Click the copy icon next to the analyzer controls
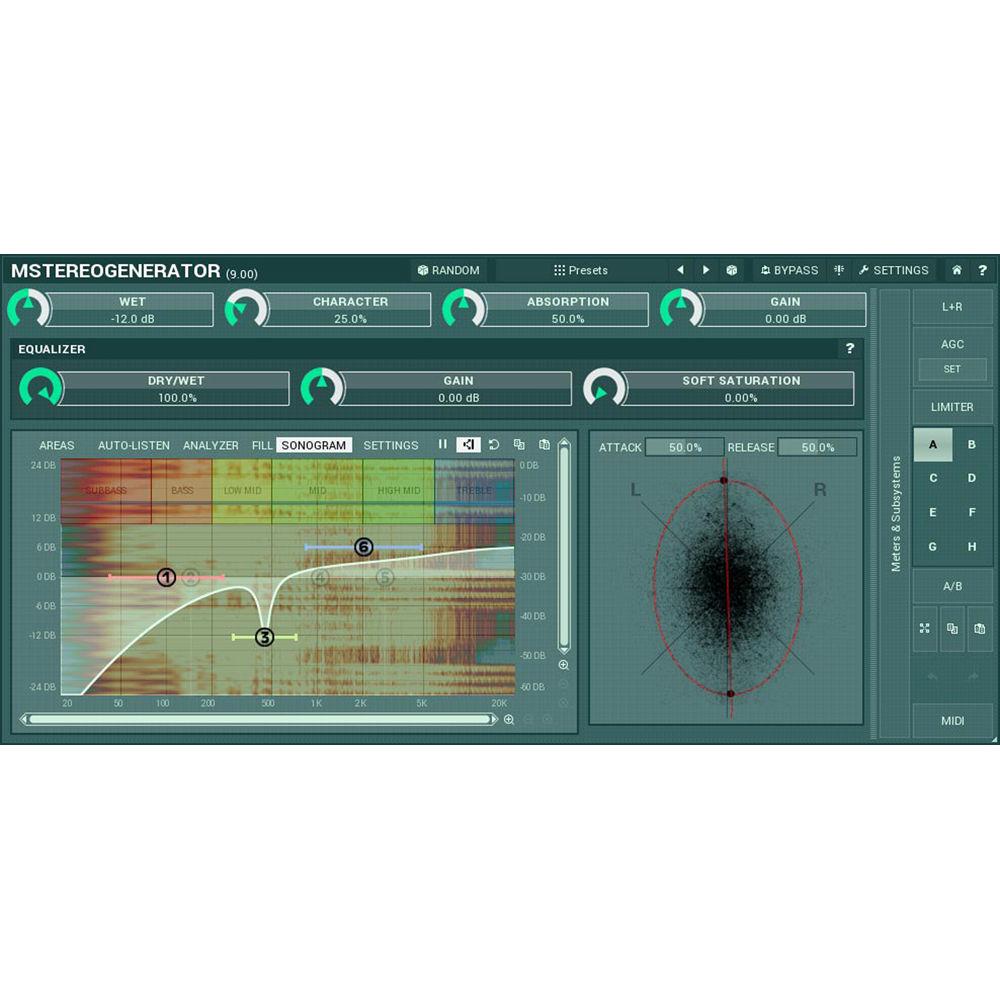The width and height of the screenshot is (1000, 1000). [518, 445]
